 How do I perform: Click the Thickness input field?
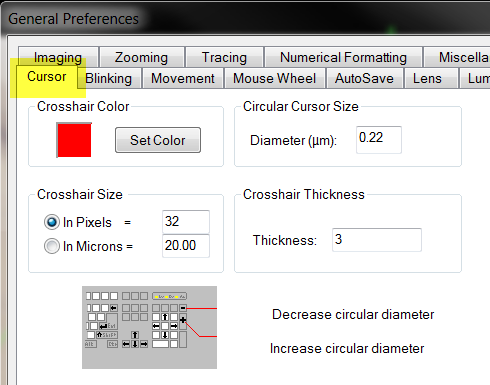pos(377,240)
